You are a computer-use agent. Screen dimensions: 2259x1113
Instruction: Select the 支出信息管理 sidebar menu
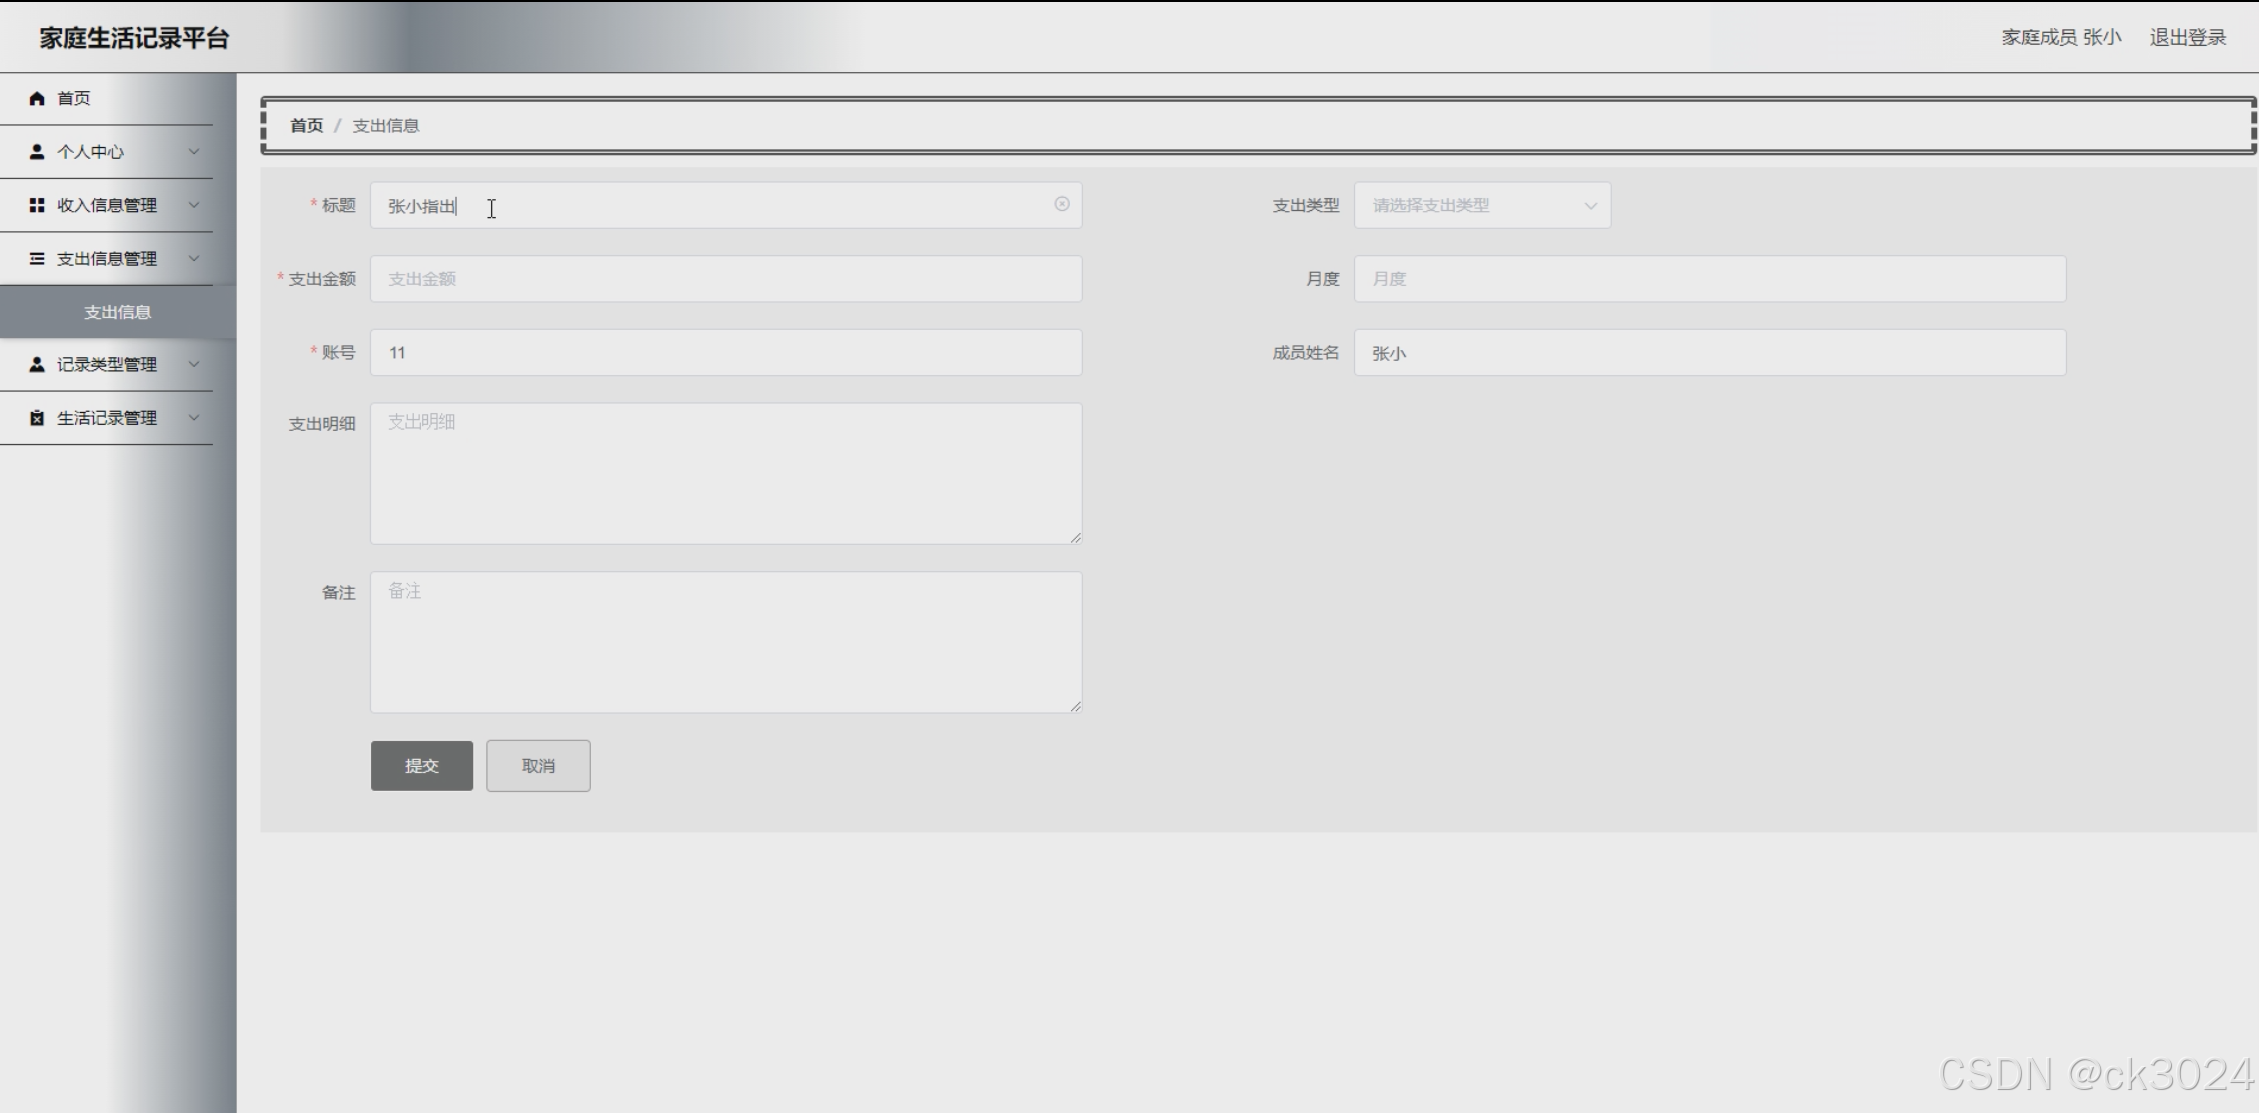point(106,259)
